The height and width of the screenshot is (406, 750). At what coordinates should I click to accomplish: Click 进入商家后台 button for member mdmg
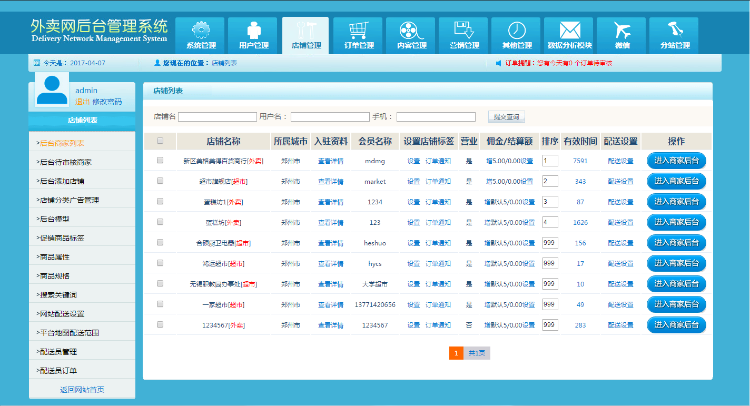click(x=676, y=161)
